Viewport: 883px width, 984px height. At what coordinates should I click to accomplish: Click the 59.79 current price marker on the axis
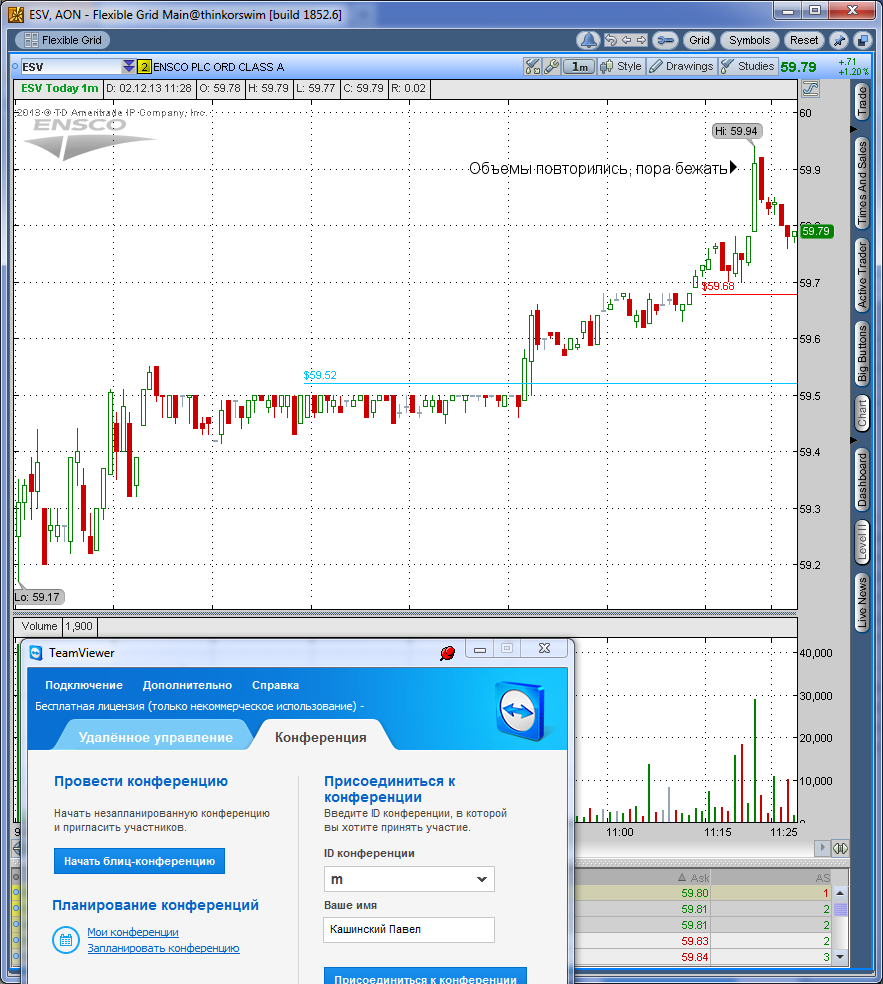[x=816, y=231]
